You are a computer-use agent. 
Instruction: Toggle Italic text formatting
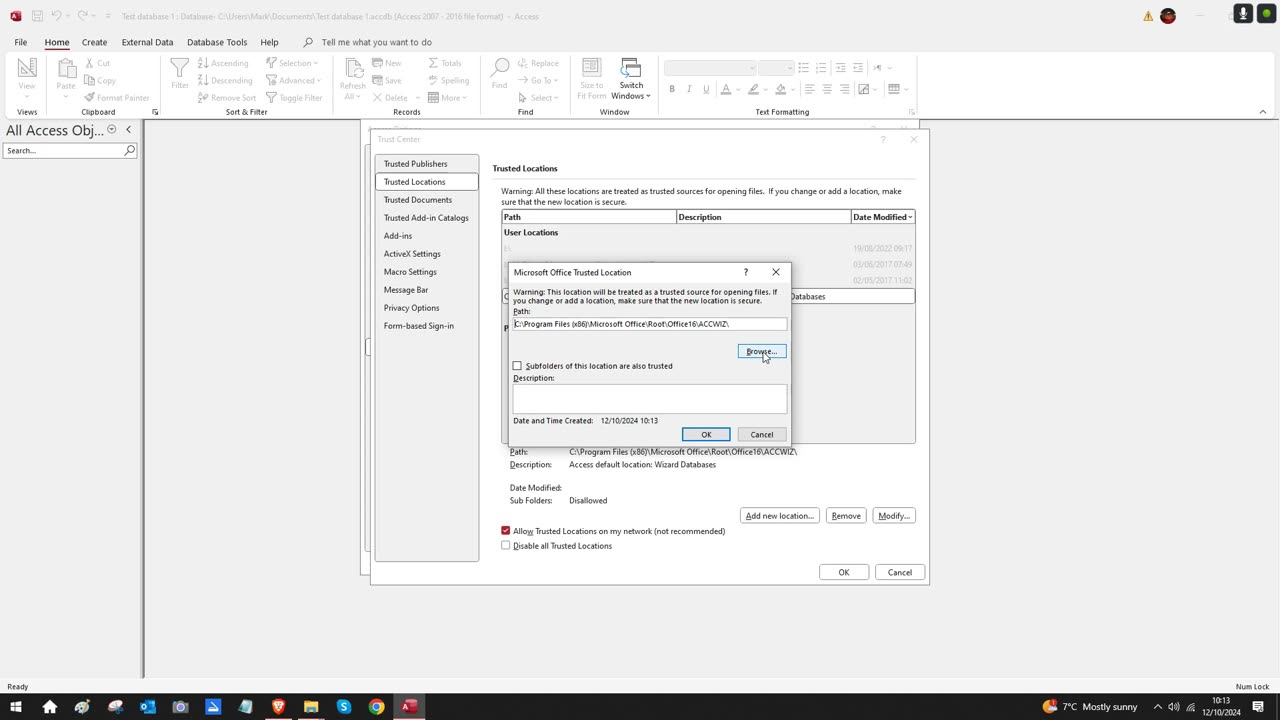point(689,89)
